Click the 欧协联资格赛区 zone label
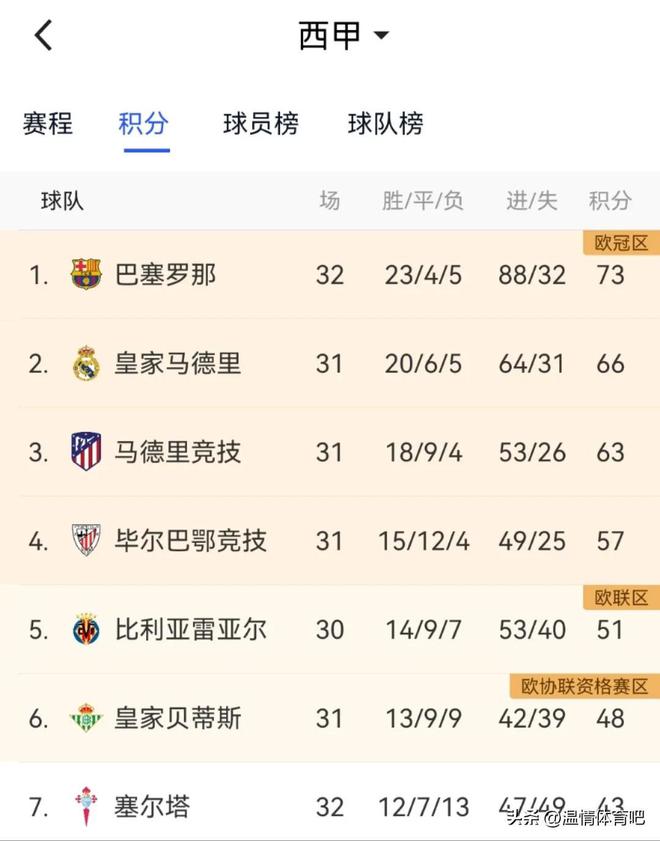This screenshot has height=841, width=660. 585,686
